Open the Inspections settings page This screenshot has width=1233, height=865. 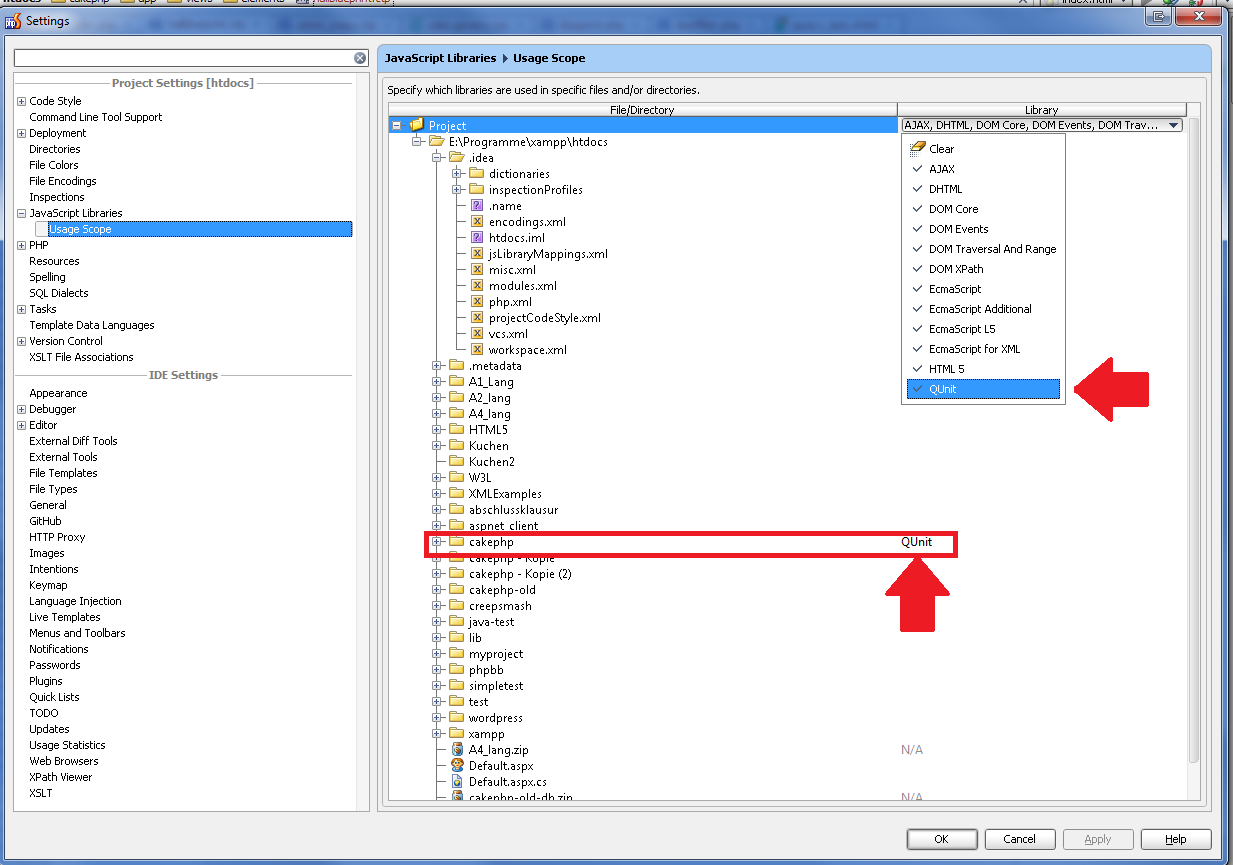pos(57,197)
